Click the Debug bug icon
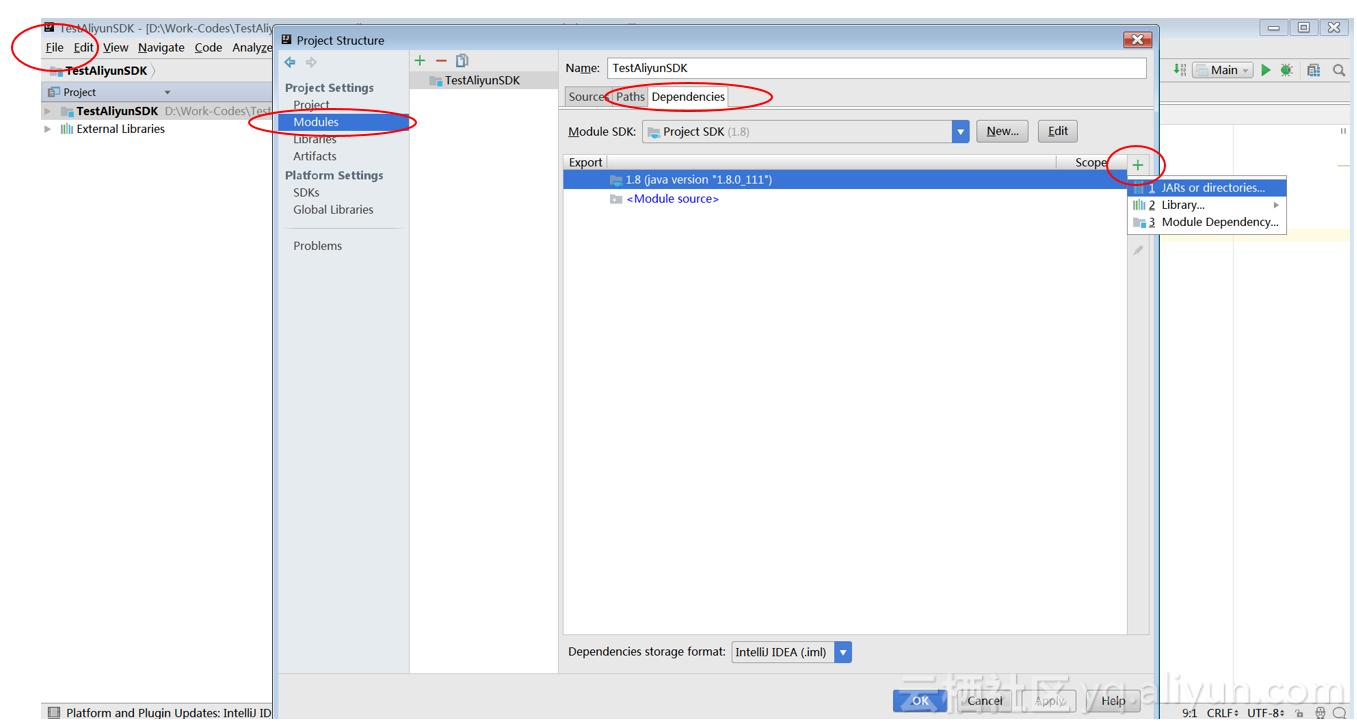The image size is (1357, 726). [1287, 70]
